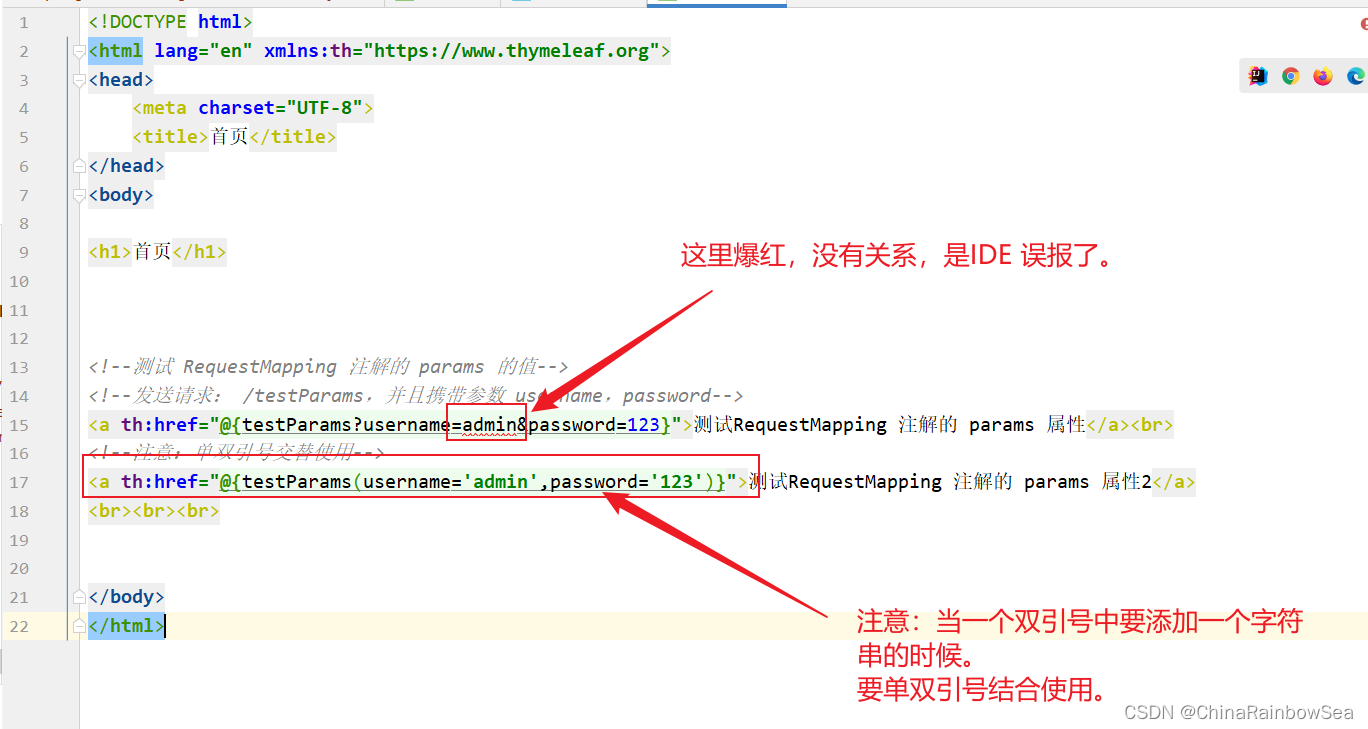Click the <br> tag ending line 15
The width and height of the screenshot is (1368, 729).
tap(1151, 425)
